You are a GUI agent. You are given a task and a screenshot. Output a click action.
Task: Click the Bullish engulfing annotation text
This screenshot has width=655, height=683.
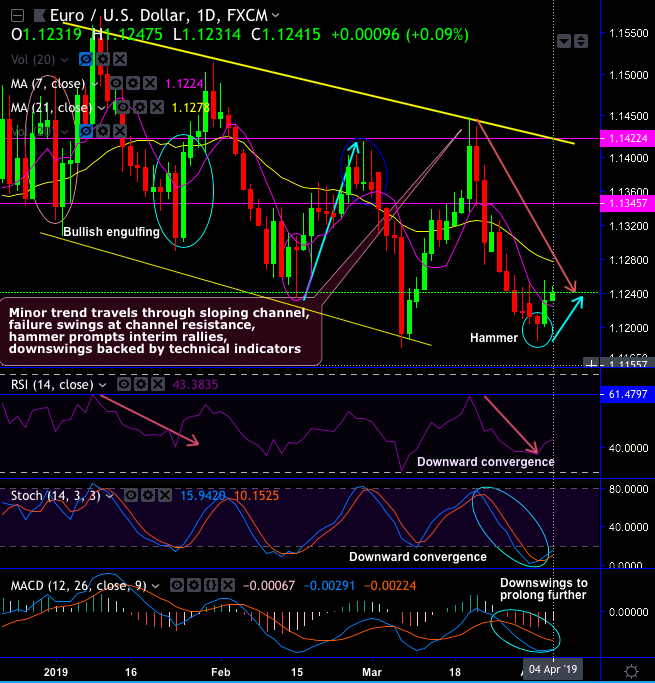click(x=111, y=232)
